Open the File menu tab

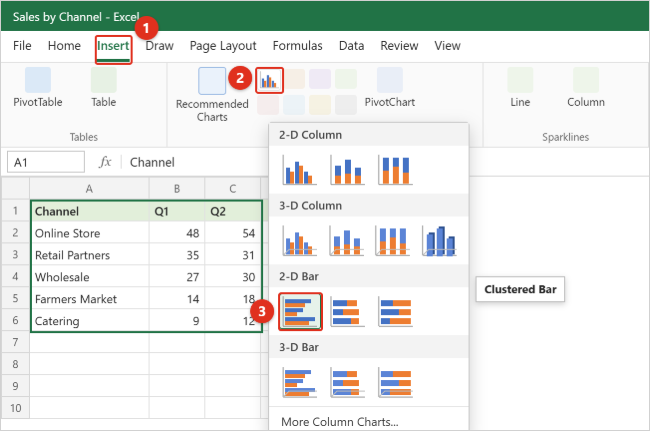pyautogui.click(x=22, y=46)
